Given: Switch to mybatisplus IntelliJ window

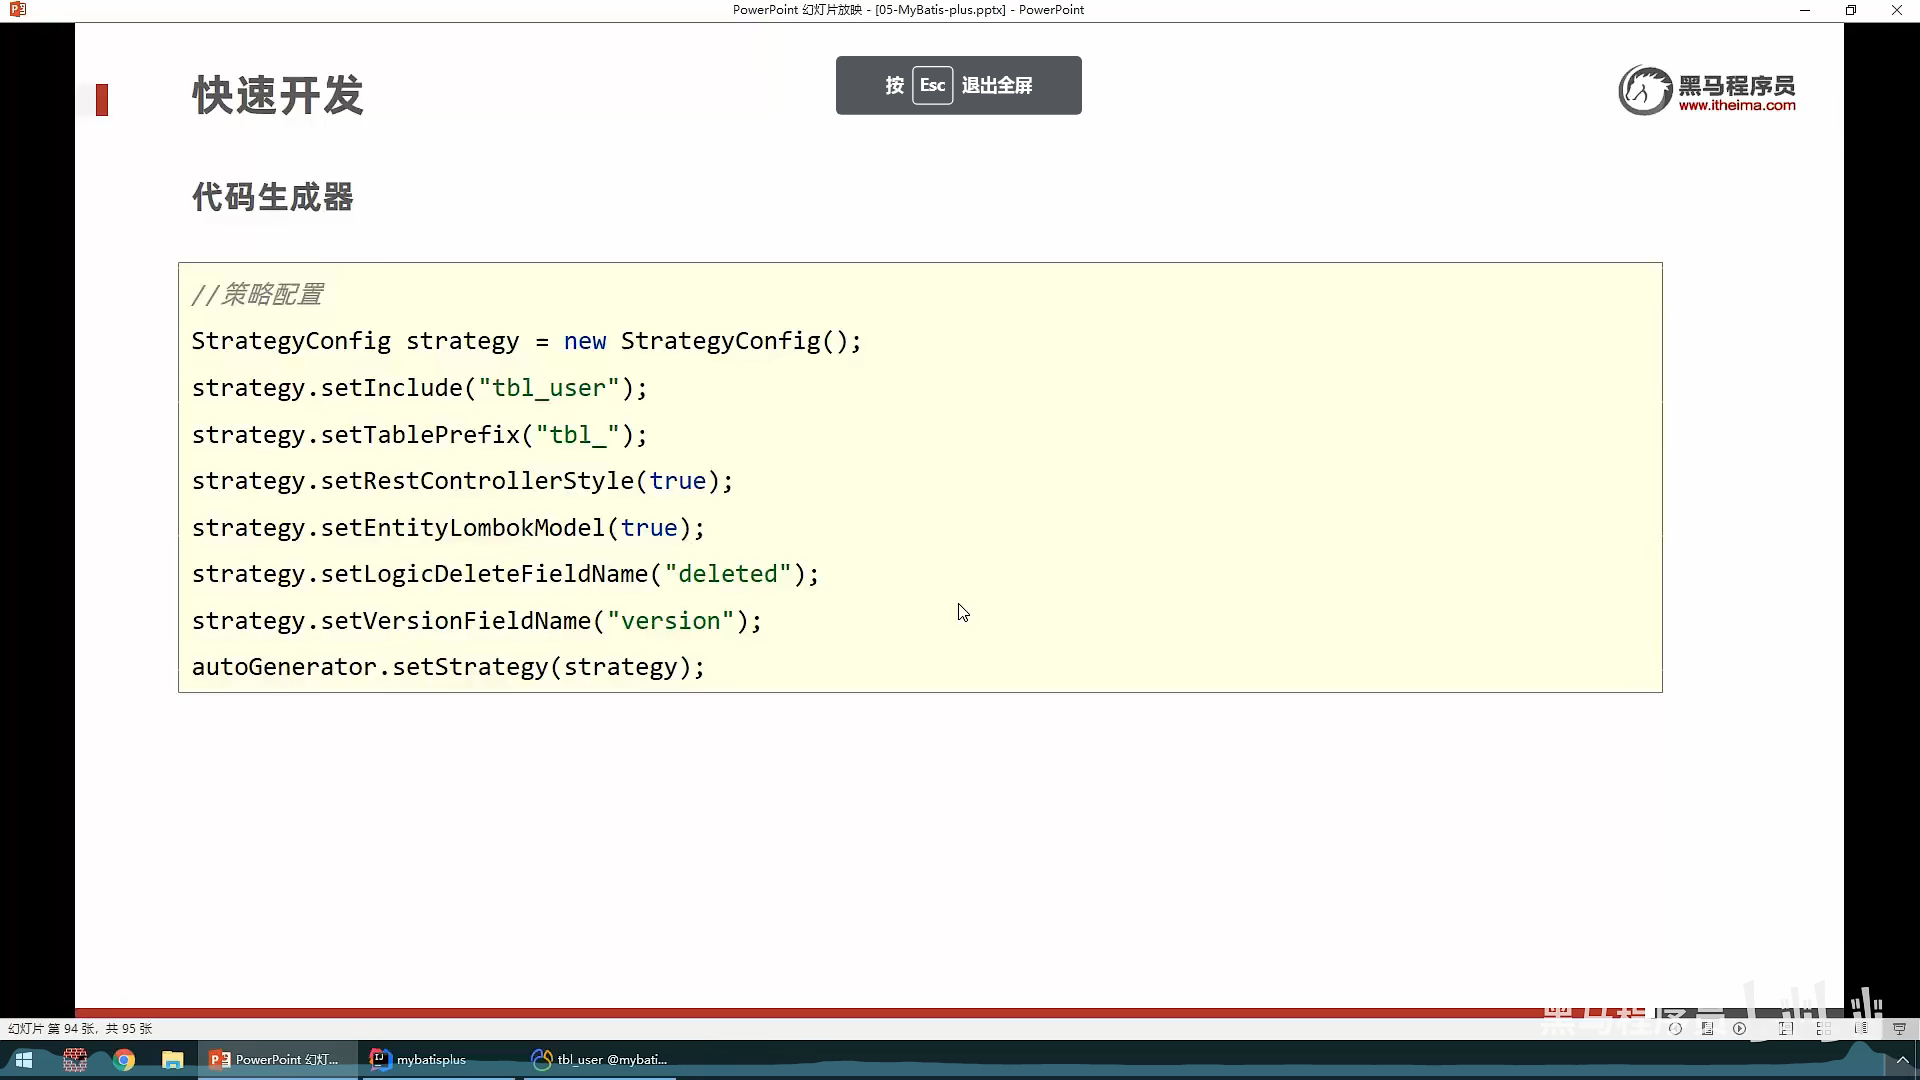Looking at the screenshot, I should coord(420,1059).
